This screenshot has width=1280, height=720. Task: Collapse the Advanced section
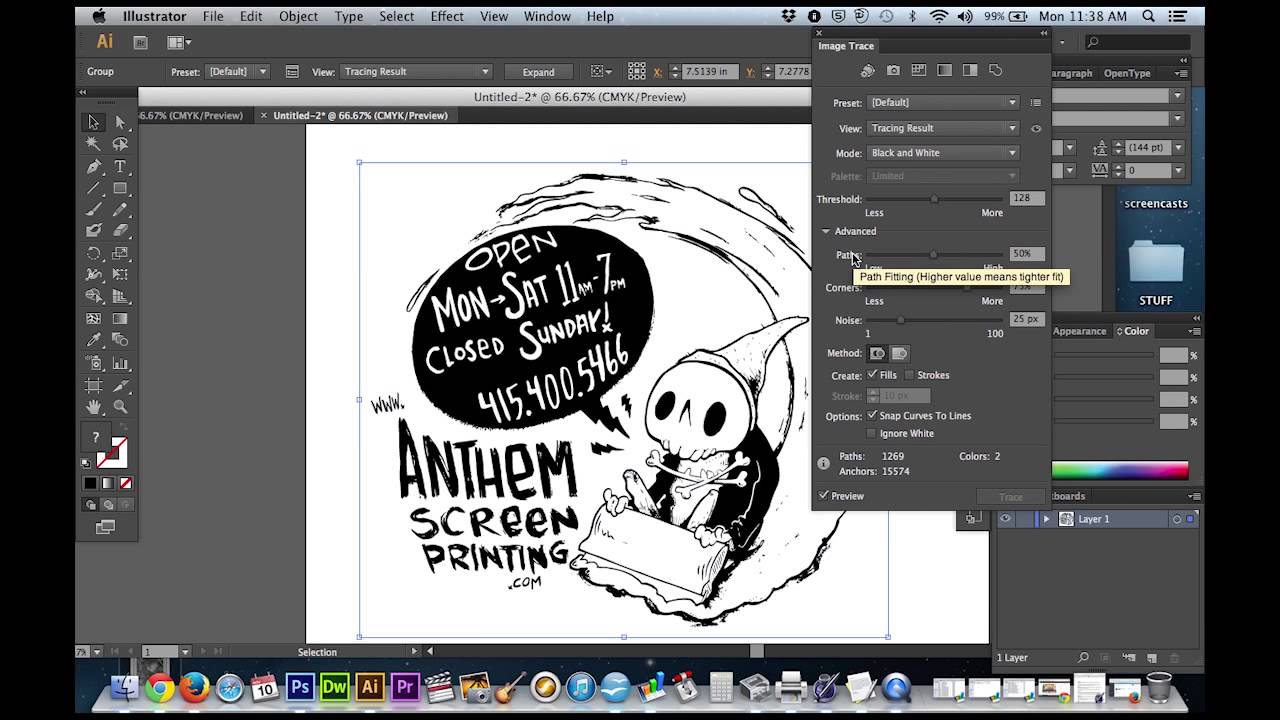pyautogui.click(x=825, y=231)
